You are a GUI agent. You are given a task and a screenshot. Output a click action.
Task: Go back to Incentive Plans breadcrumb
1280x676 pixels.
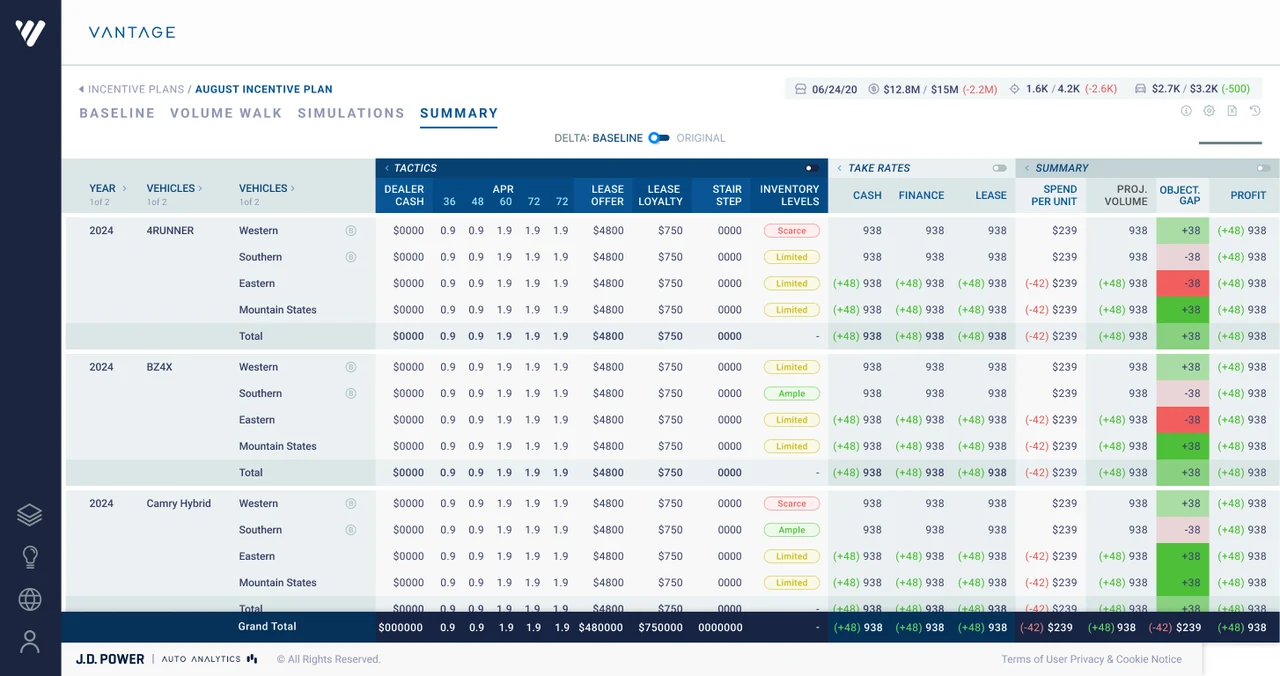(136, 89)
